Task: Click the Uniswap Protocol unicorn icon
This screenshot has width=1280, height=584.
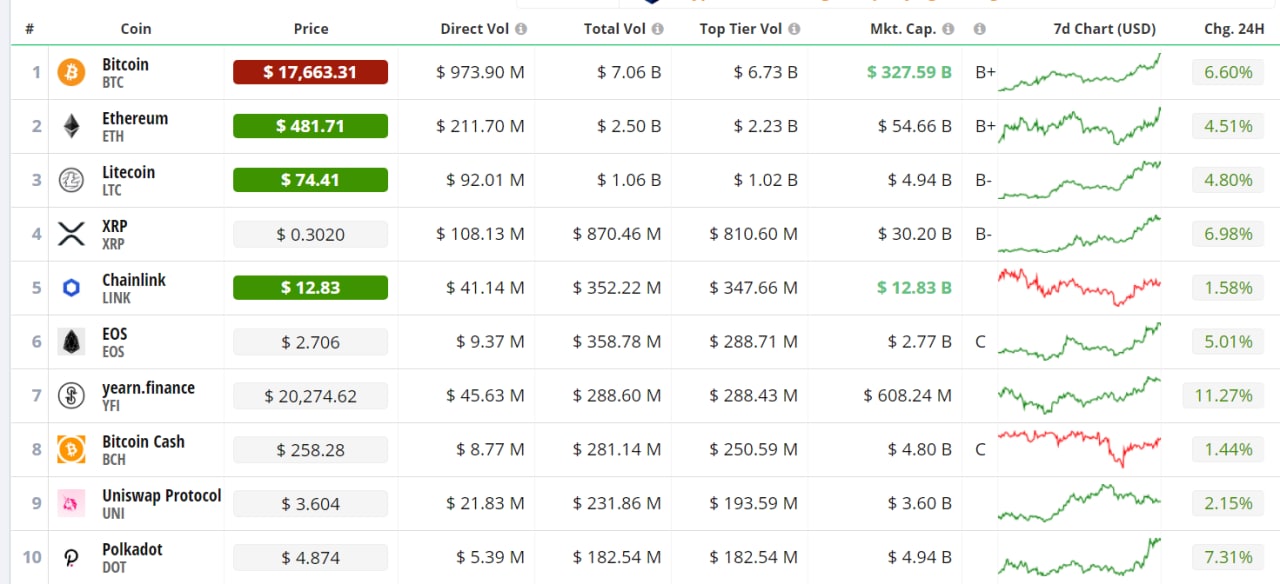Action: [x=71, y=504]
